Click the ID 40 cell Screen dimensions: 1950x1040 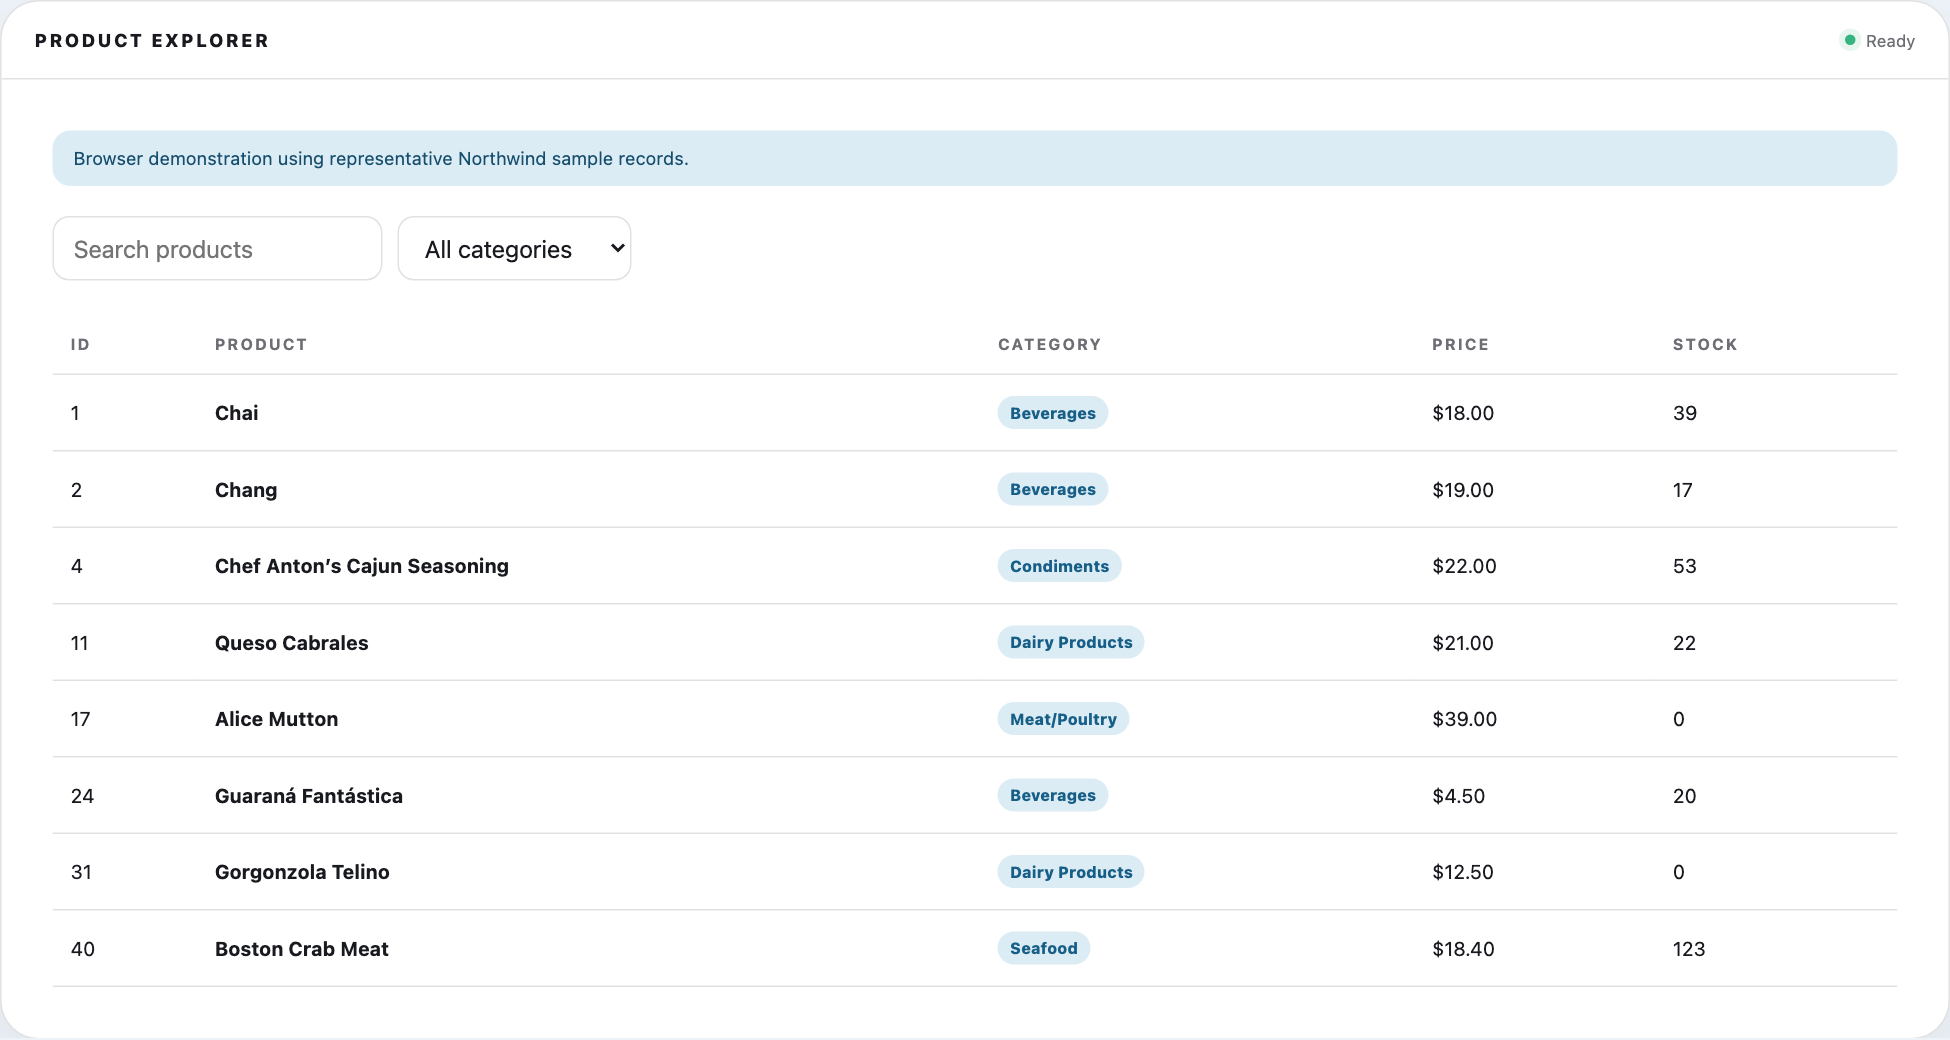[83, 949]
